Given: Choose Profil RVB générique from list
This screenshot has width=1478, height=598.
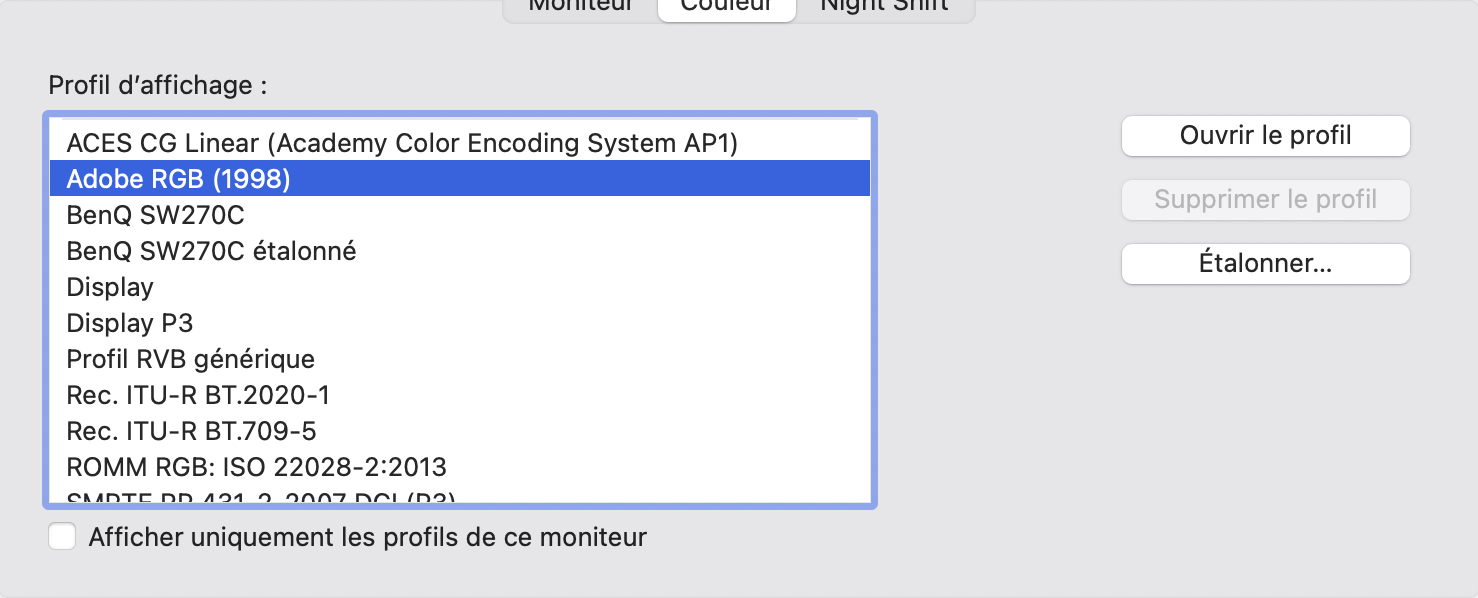Looking at the screenshot, I should (190, 359).
